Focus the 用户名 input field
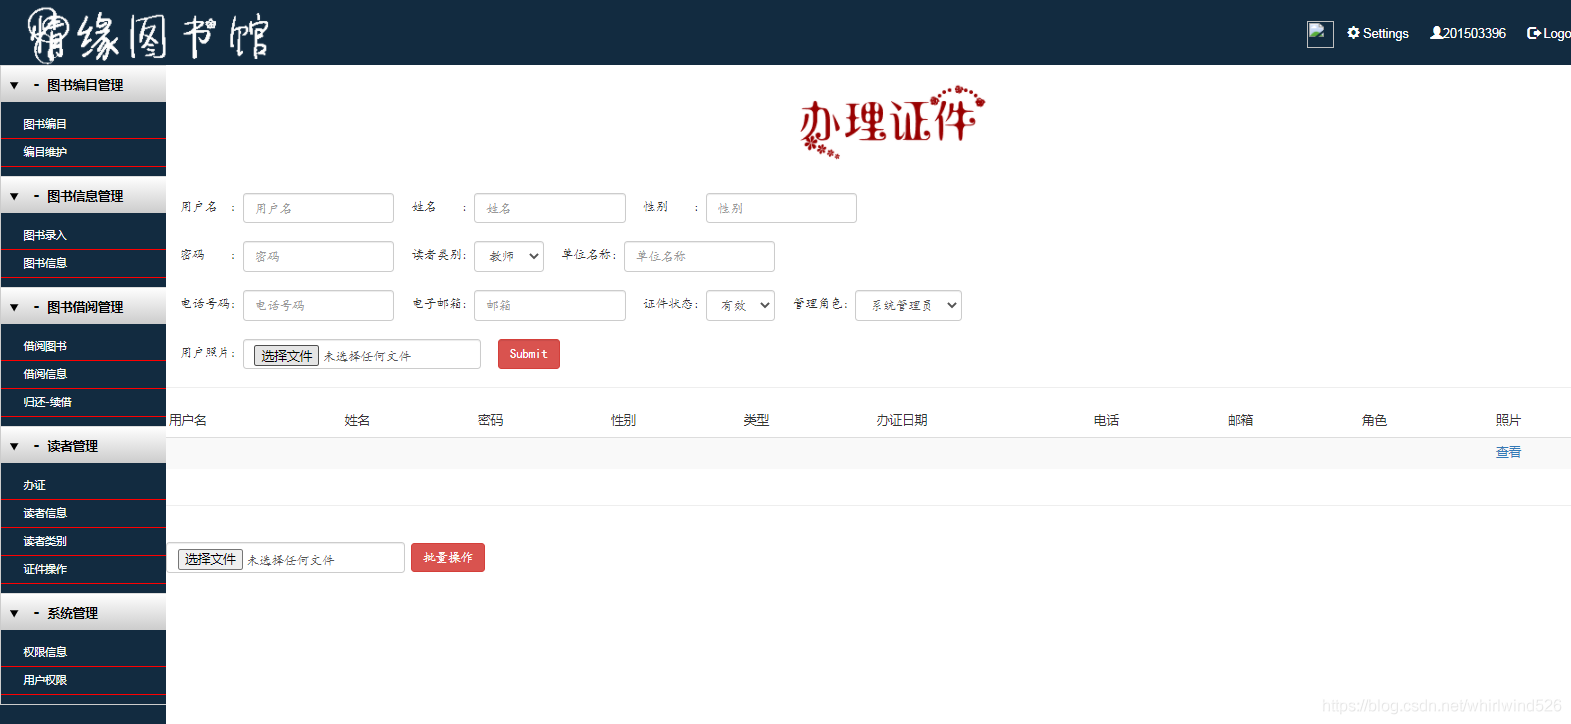This screenshot has height=724, width=1571. (x=318, y=208)
